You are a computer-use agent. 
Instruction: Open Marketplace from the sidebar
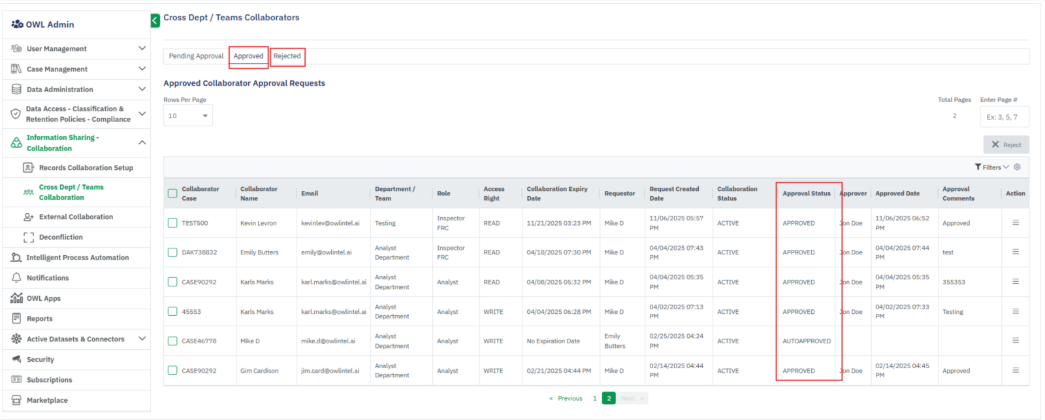coord(17,400)
